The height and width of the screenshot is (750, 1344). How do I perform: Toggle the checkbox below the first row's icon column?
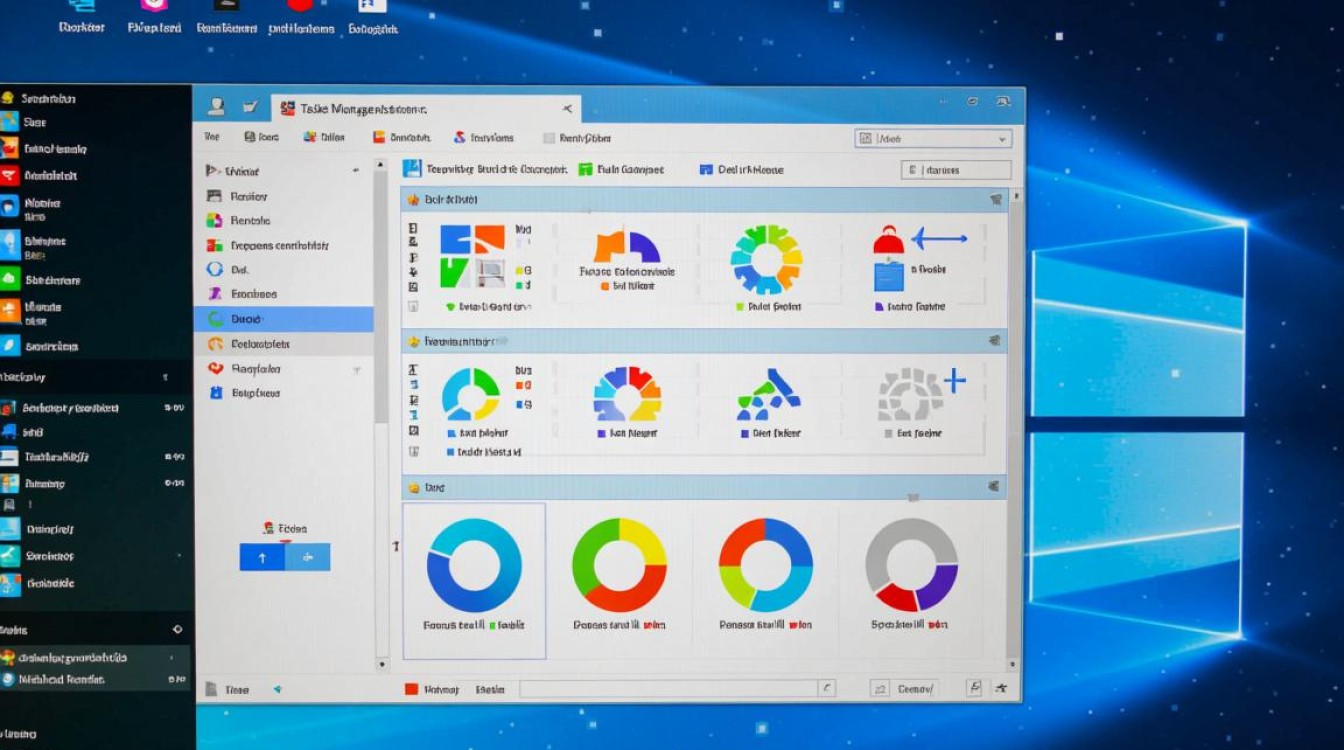click(x=413, y=307)
